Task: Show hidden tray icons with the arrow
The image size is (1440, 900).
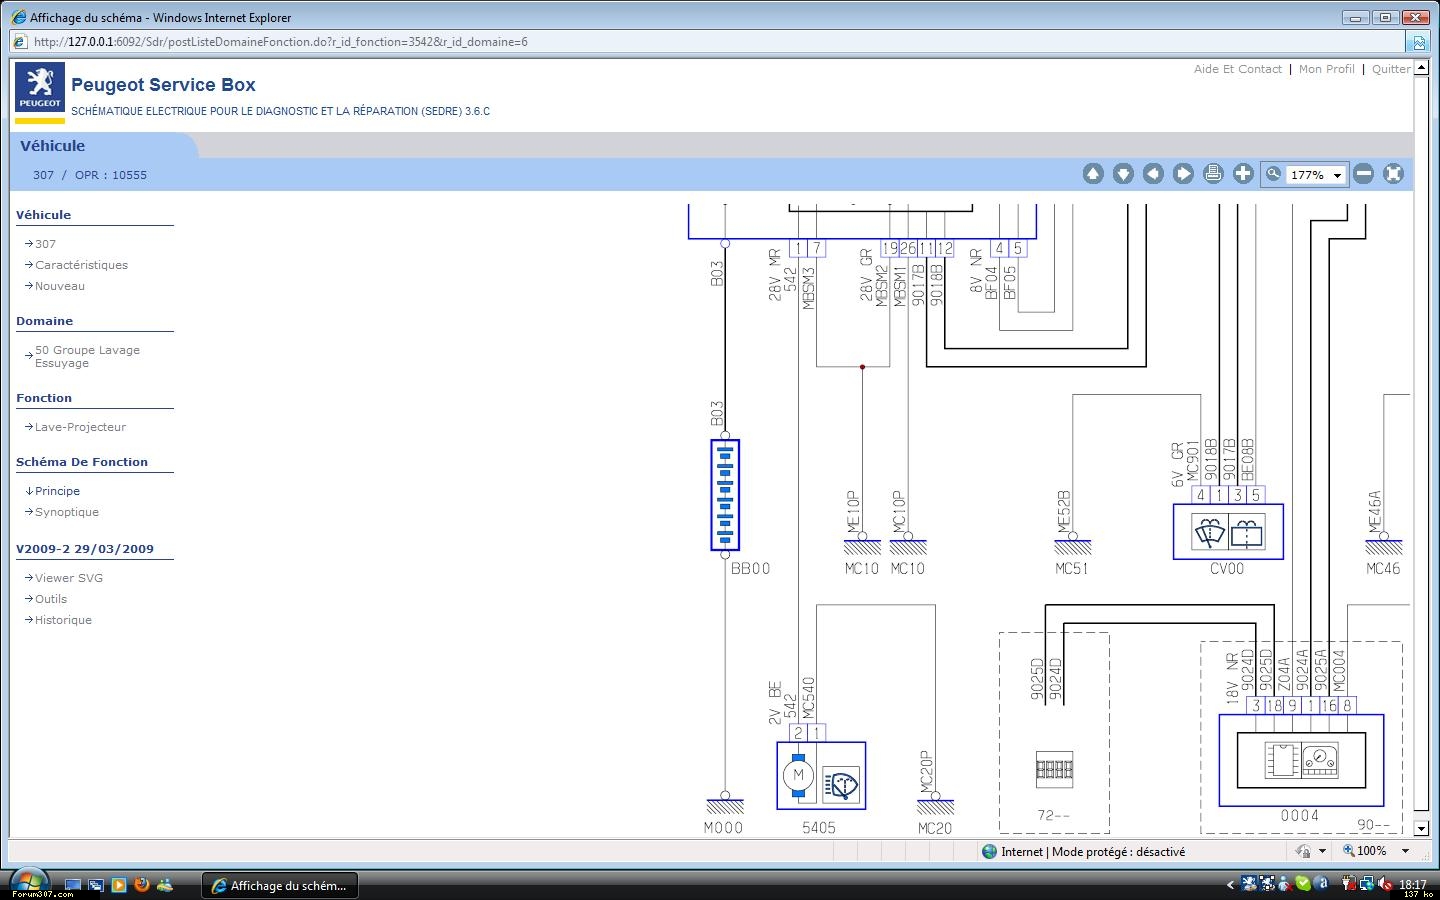Action: click(1230, 885)
